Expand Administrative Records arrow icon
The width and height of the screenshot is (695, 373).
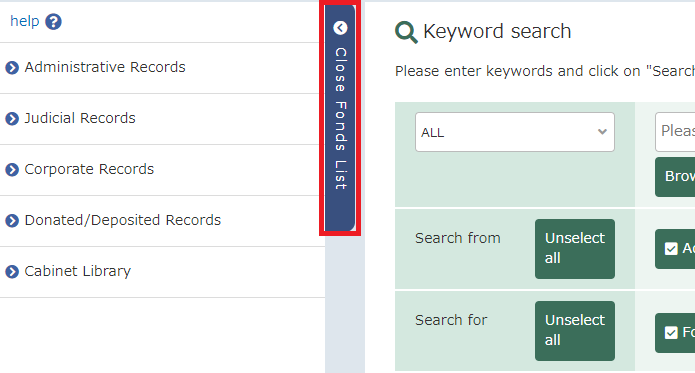tap(12, 68)
